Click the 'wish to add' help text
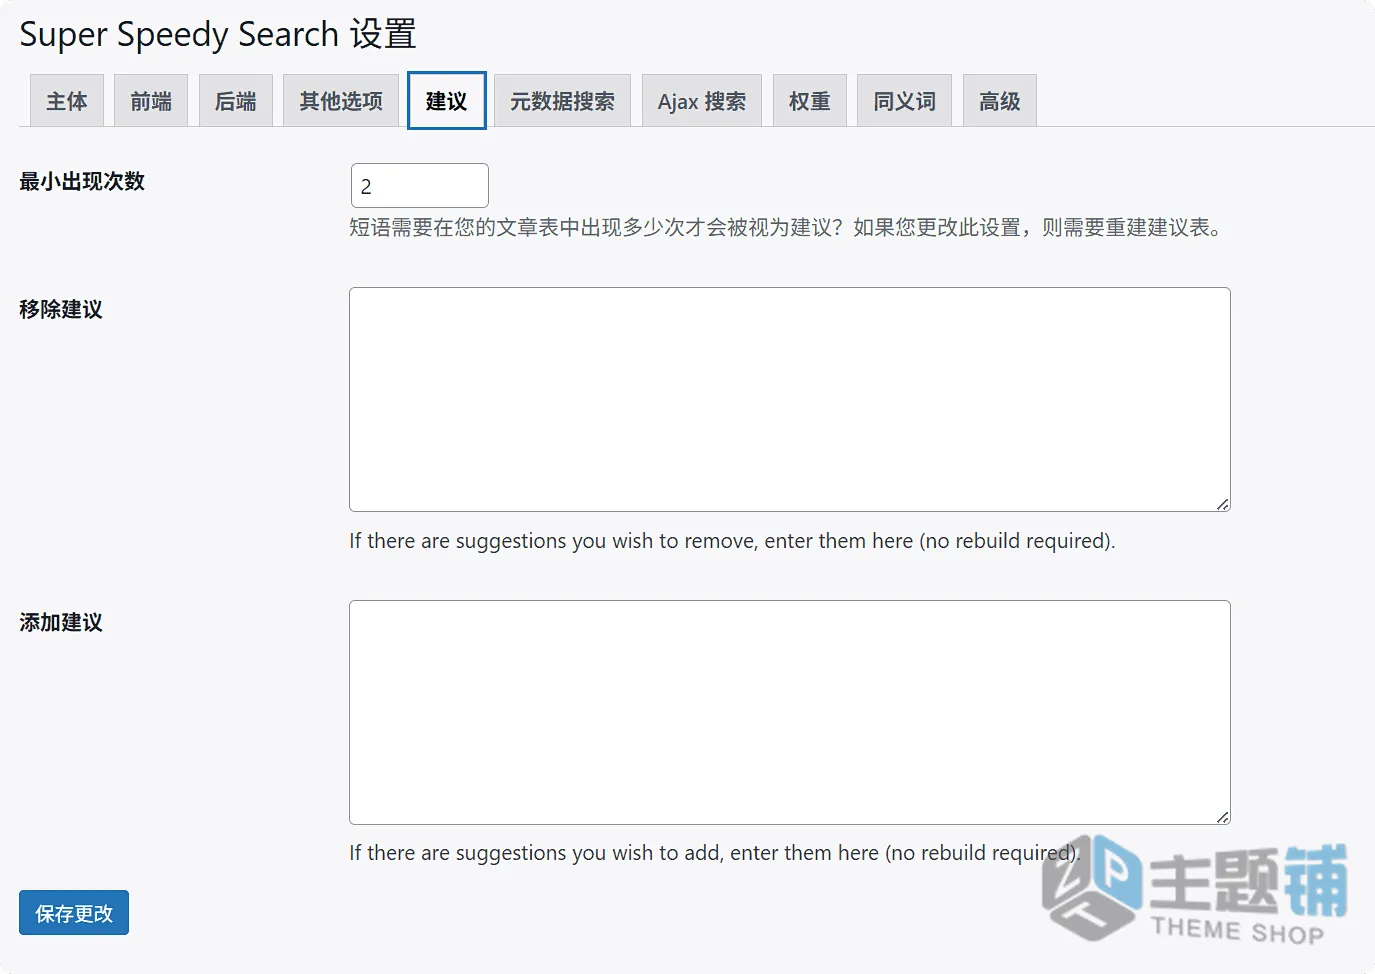The height and width of the screenshot is (974, 1375). click(x=715, y=853)
